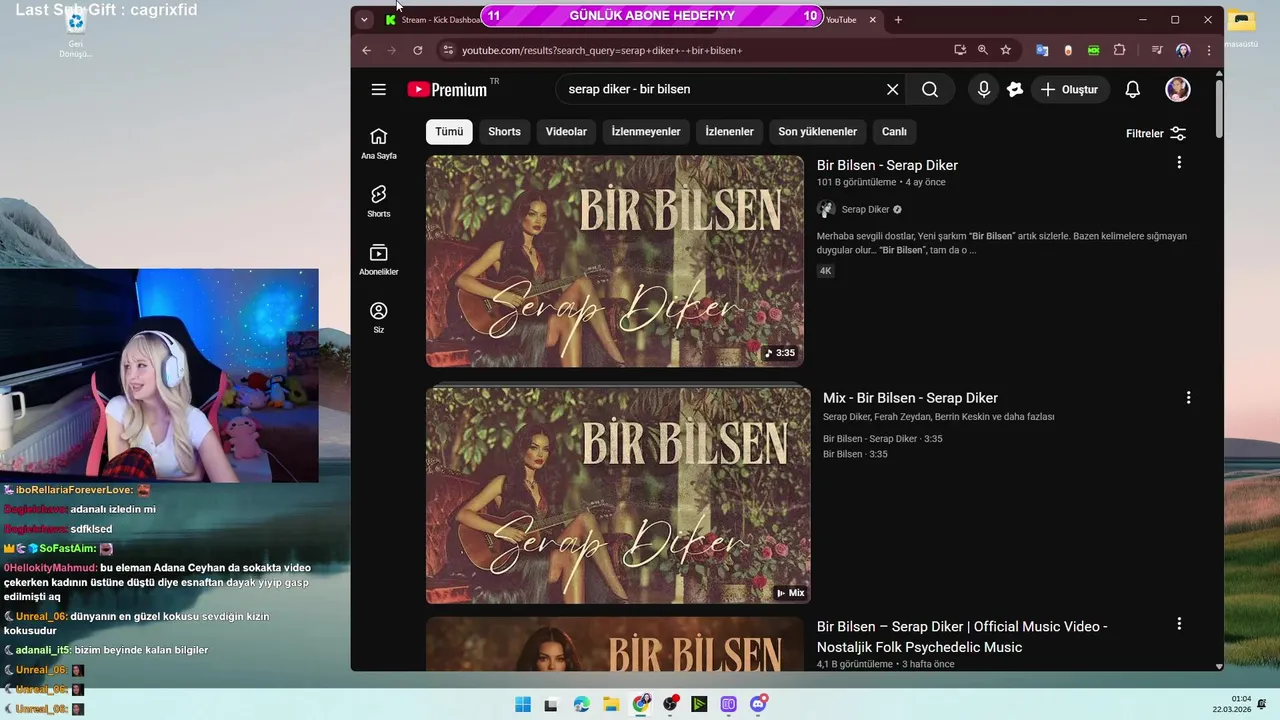Open OBS Studio from the taskbar
1280x720 pixels.
click(x=670, y=704)
